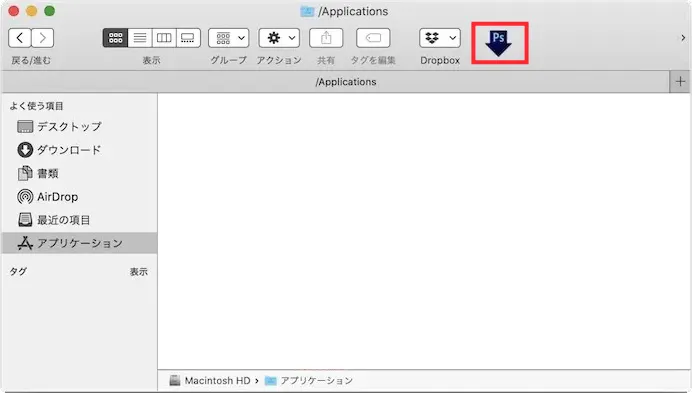The width and height of the screenshot is (692, 393).
Task: Maximize the window with green button
Action: (x=50, y=11)
